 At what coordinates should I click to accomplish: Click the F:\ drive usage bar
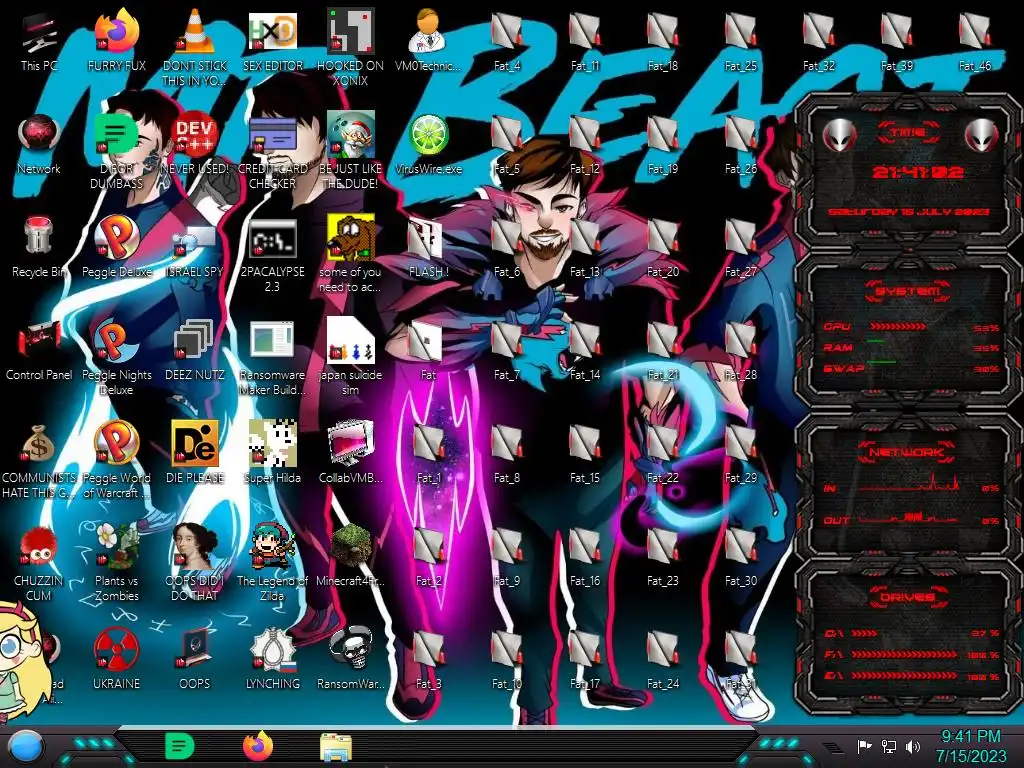[x=904, y=654]
